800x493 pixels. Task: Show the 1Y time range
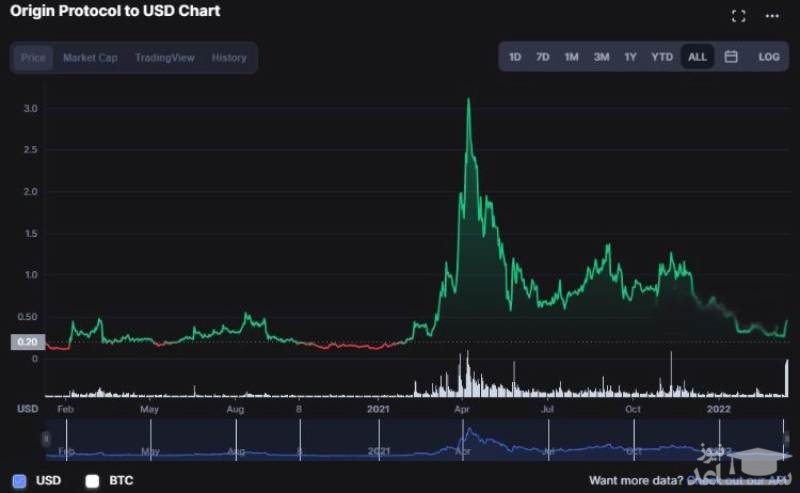point(630,57)
